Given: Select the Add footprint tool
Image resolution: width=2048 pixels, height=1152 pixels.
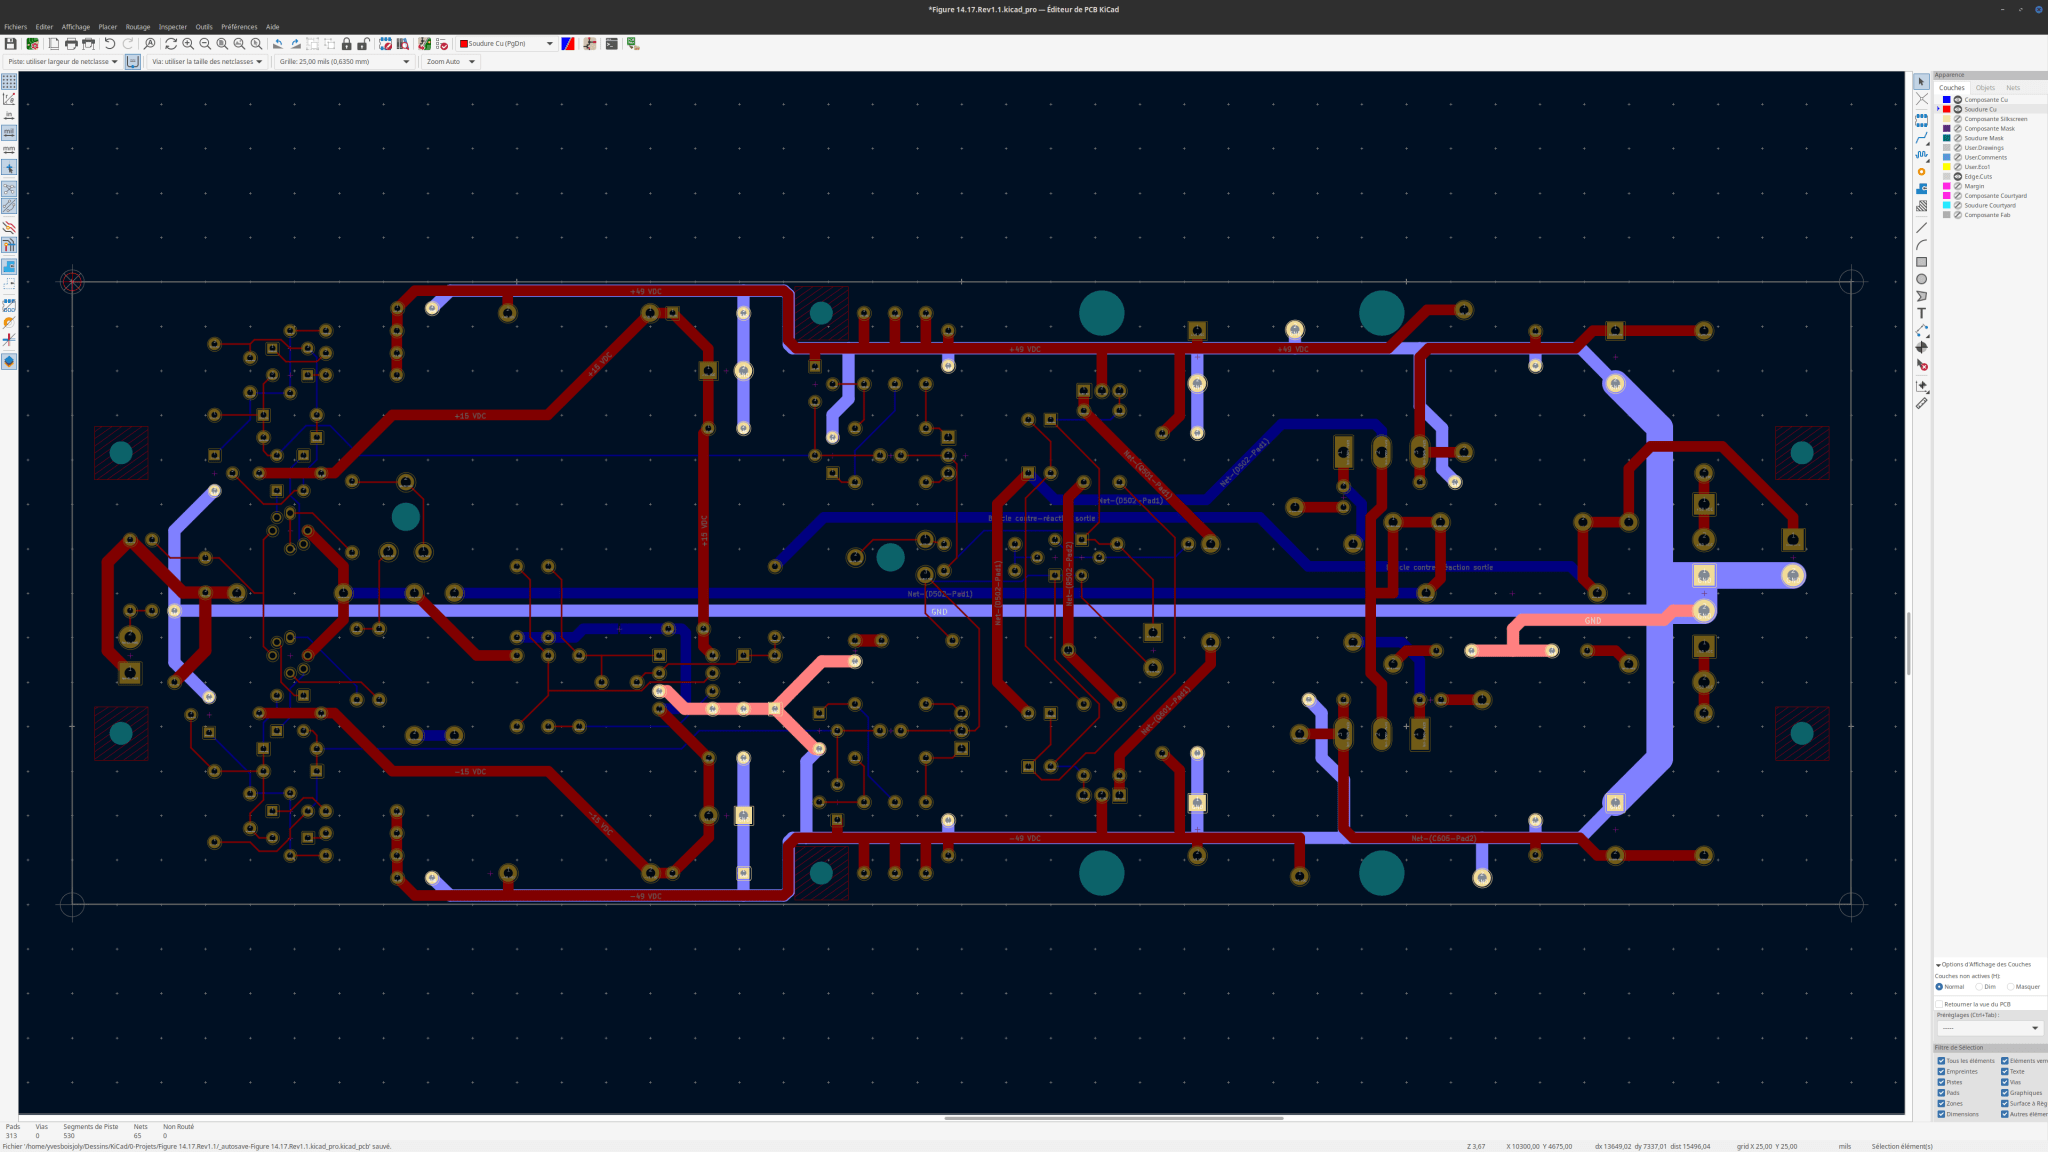Looking at the screenshot, I should click(1921, 120).
